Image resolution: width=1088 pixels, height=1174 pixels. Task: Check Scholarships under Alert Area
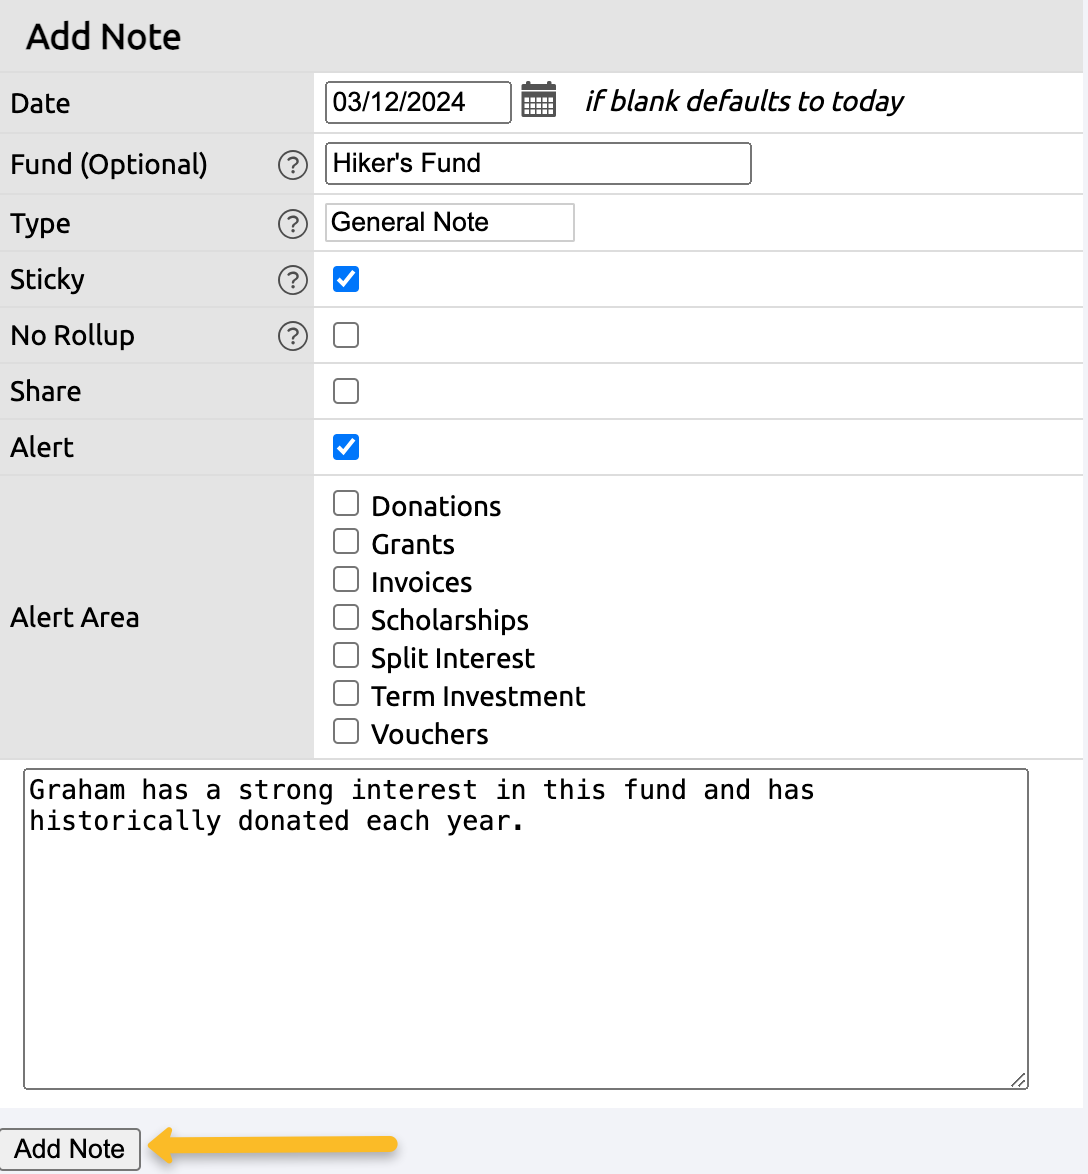click(x=345, y=617)
